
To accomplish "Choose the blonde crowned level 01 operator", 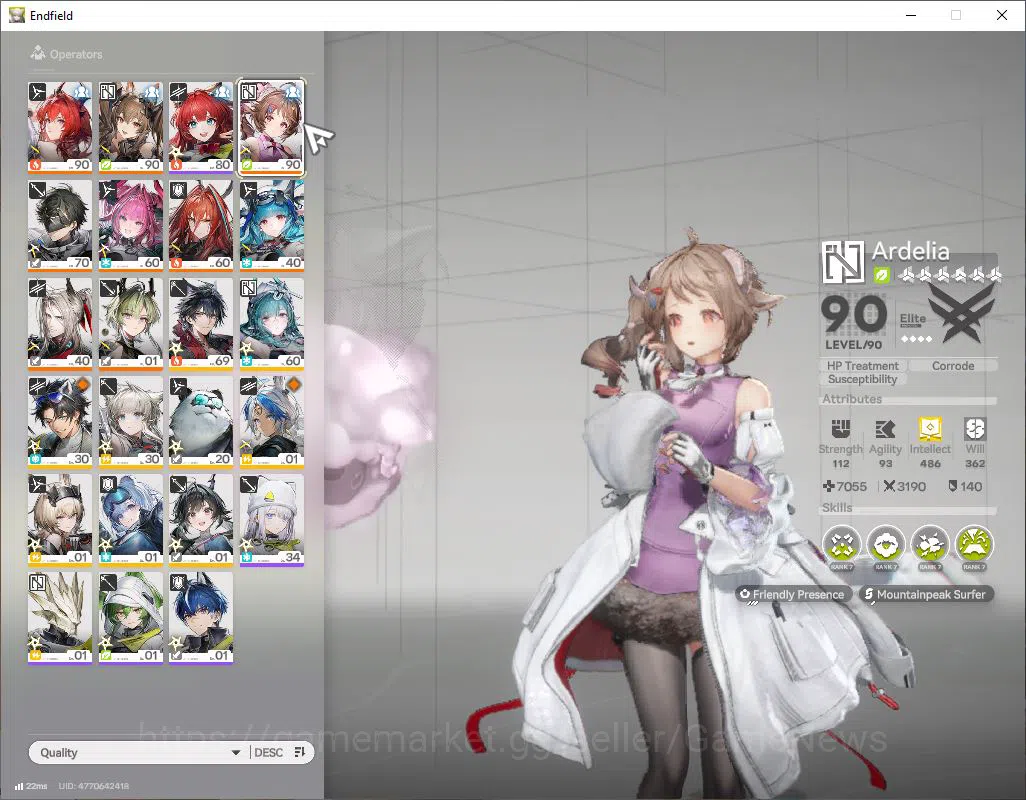I will (x=60, y=519).
